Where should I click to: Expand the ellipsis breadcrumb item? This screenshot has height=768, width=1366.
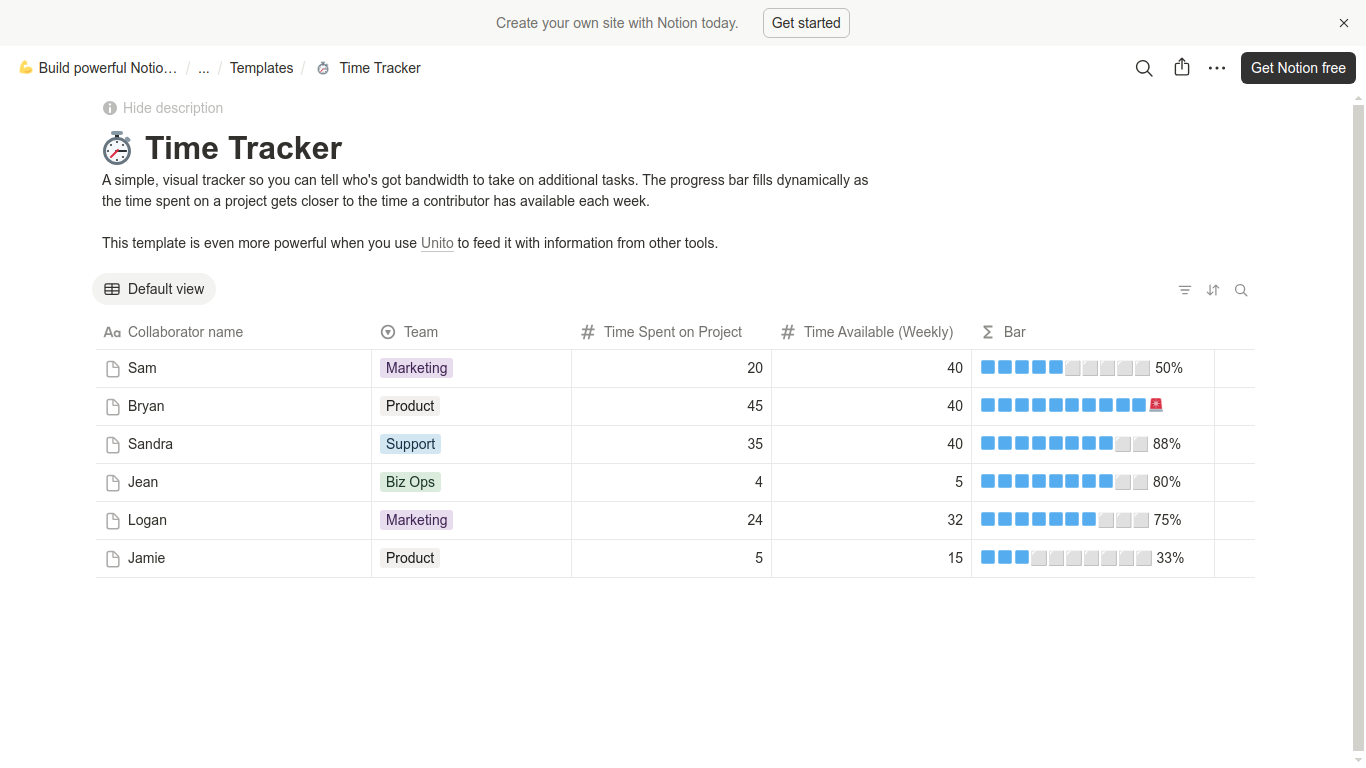tap(204, 68)
